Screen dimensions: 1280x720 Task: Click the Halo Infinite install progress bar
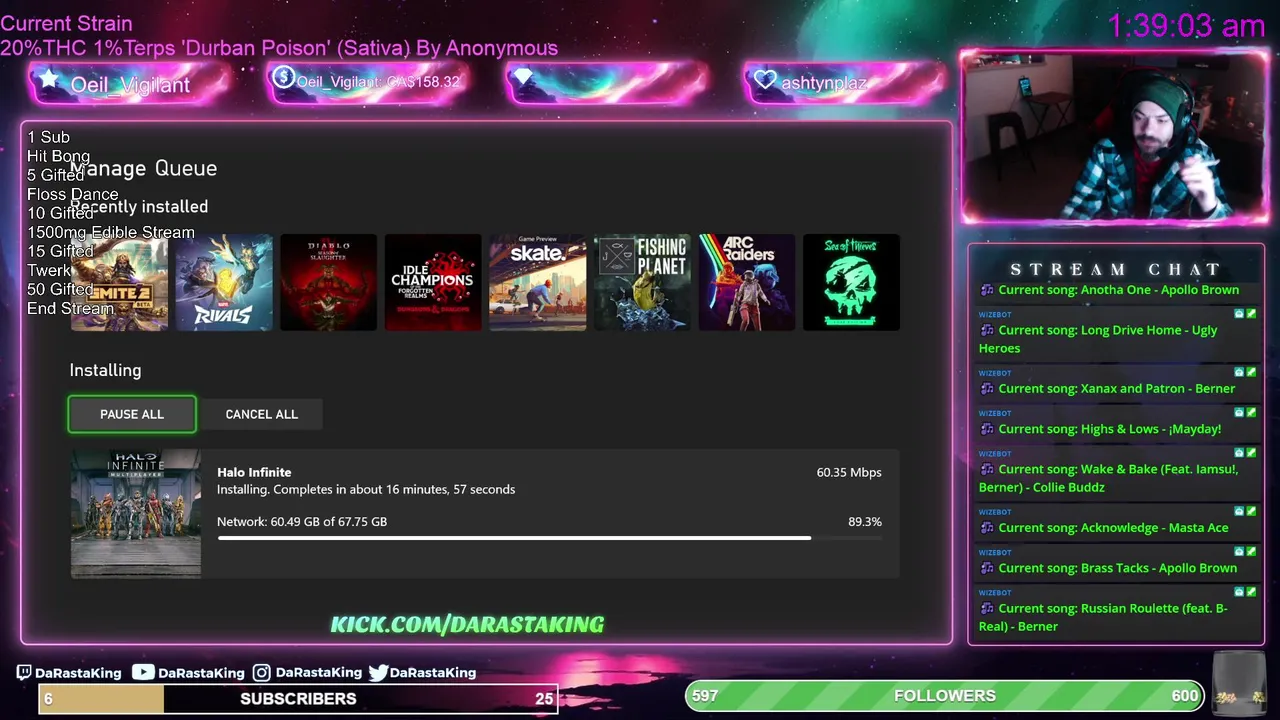point(549,538)
